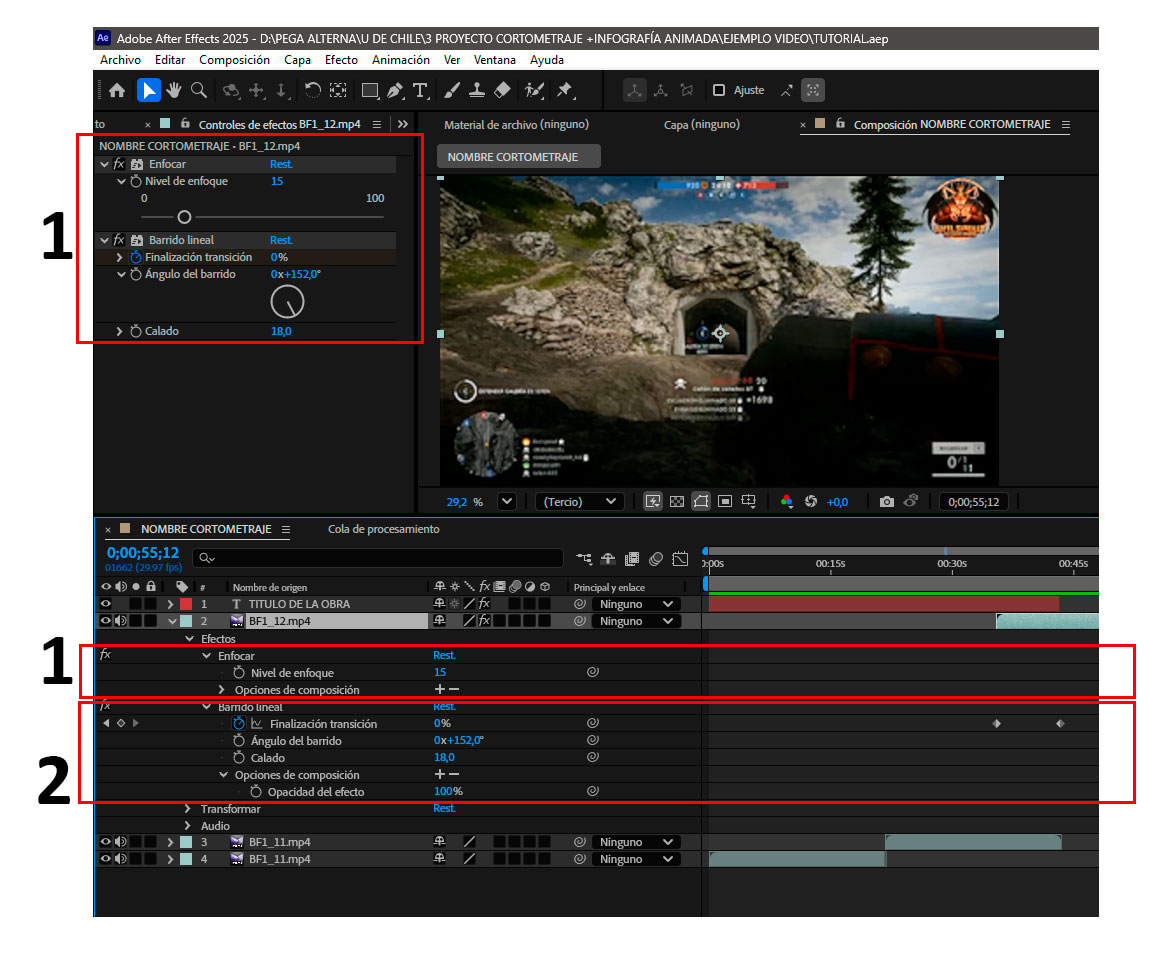Click the Ángulo del barrido dial
The image size is (1150, 959).
click(288, 302)
